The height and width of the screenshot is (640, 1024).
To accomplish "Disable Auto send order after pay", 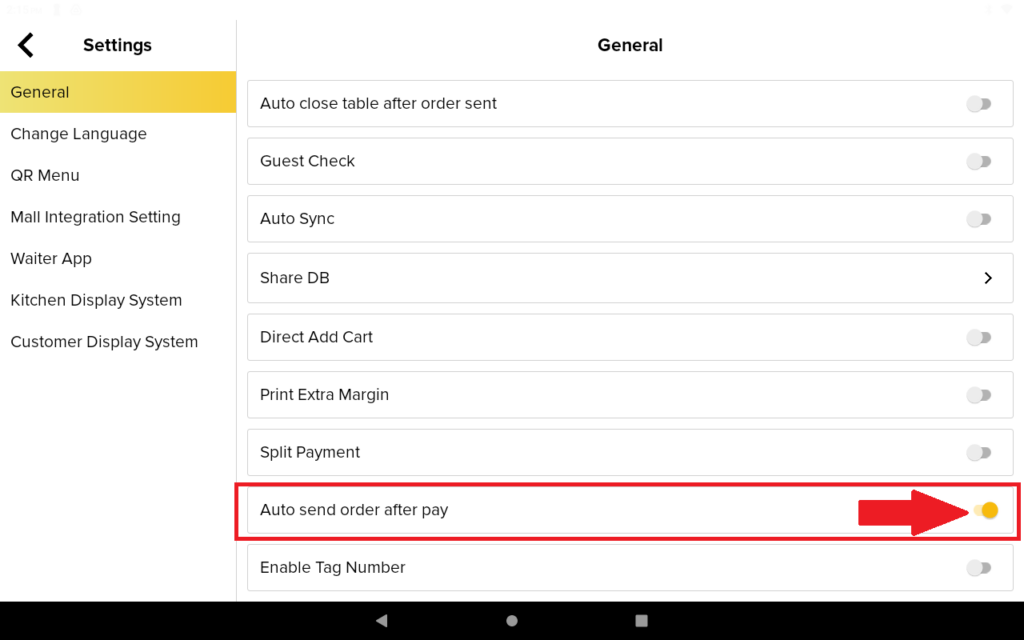I will coord(985,511).
